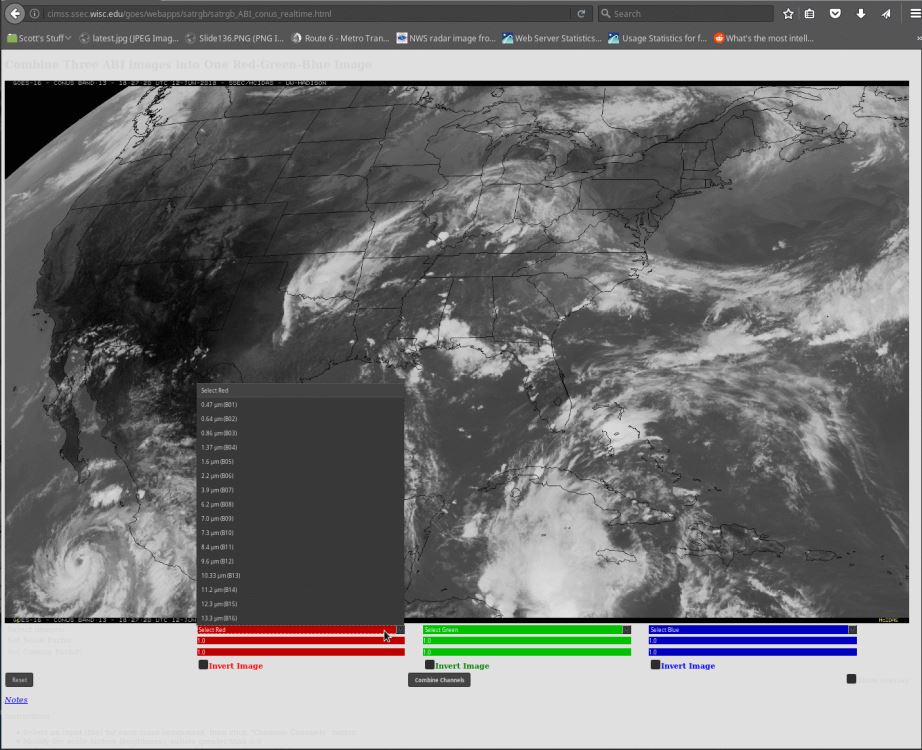Open the Pocket shield icon in toolbar
Screen dimensions: 922x750
point(835,14)
